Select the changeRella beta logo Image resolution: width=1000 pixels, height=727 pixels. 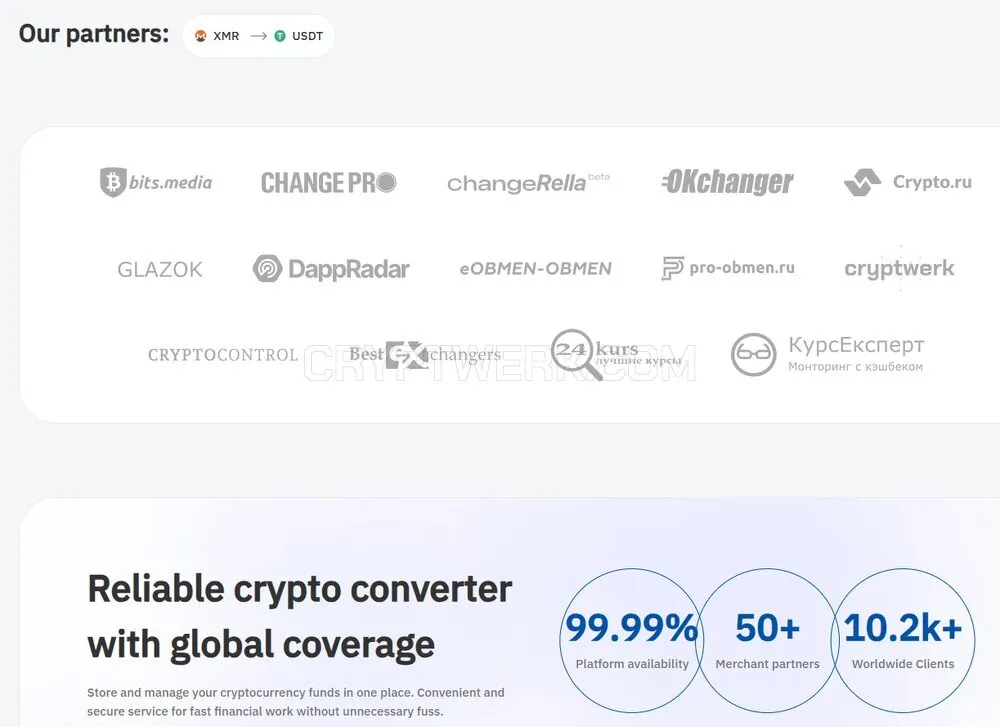(x=529, y=183)
